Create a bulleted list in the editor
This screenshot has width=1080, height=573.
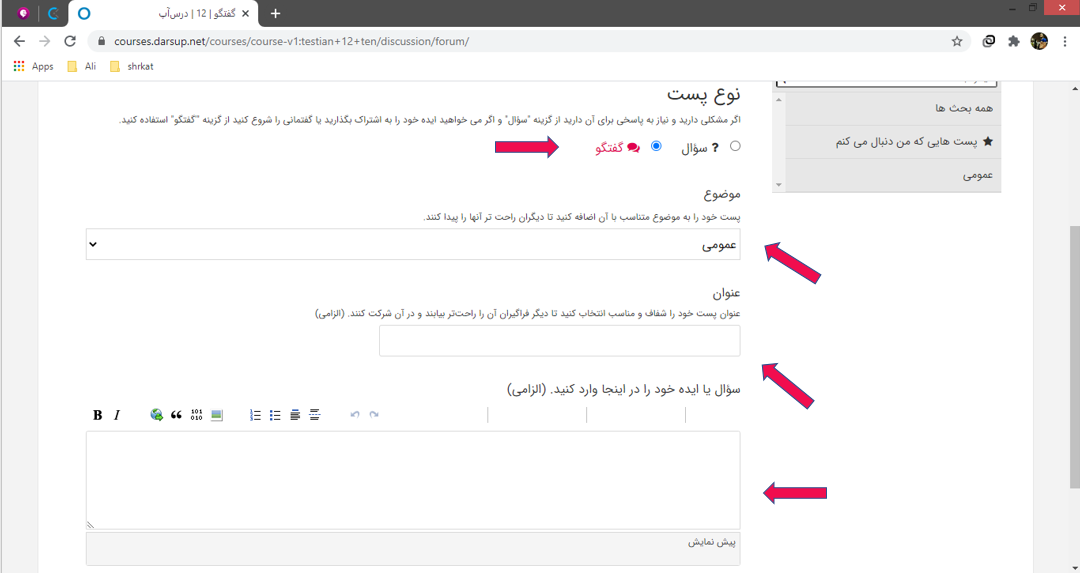click(275, 415)
